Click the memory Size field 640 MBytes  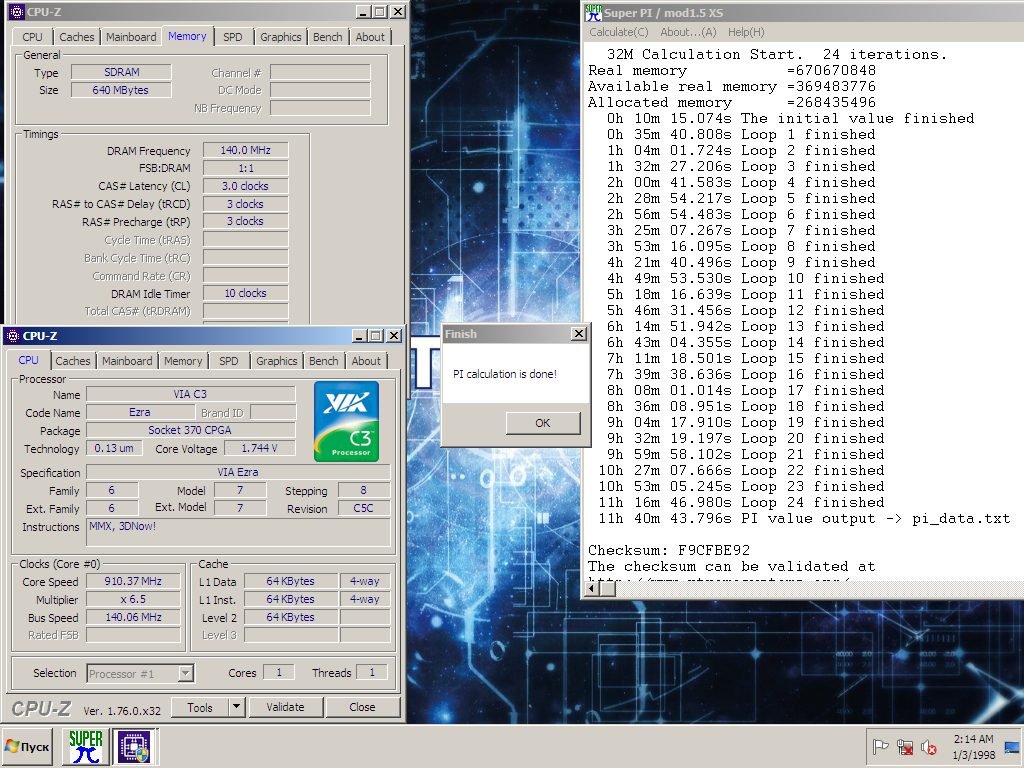pyautogui.click(x=121, y=90)
